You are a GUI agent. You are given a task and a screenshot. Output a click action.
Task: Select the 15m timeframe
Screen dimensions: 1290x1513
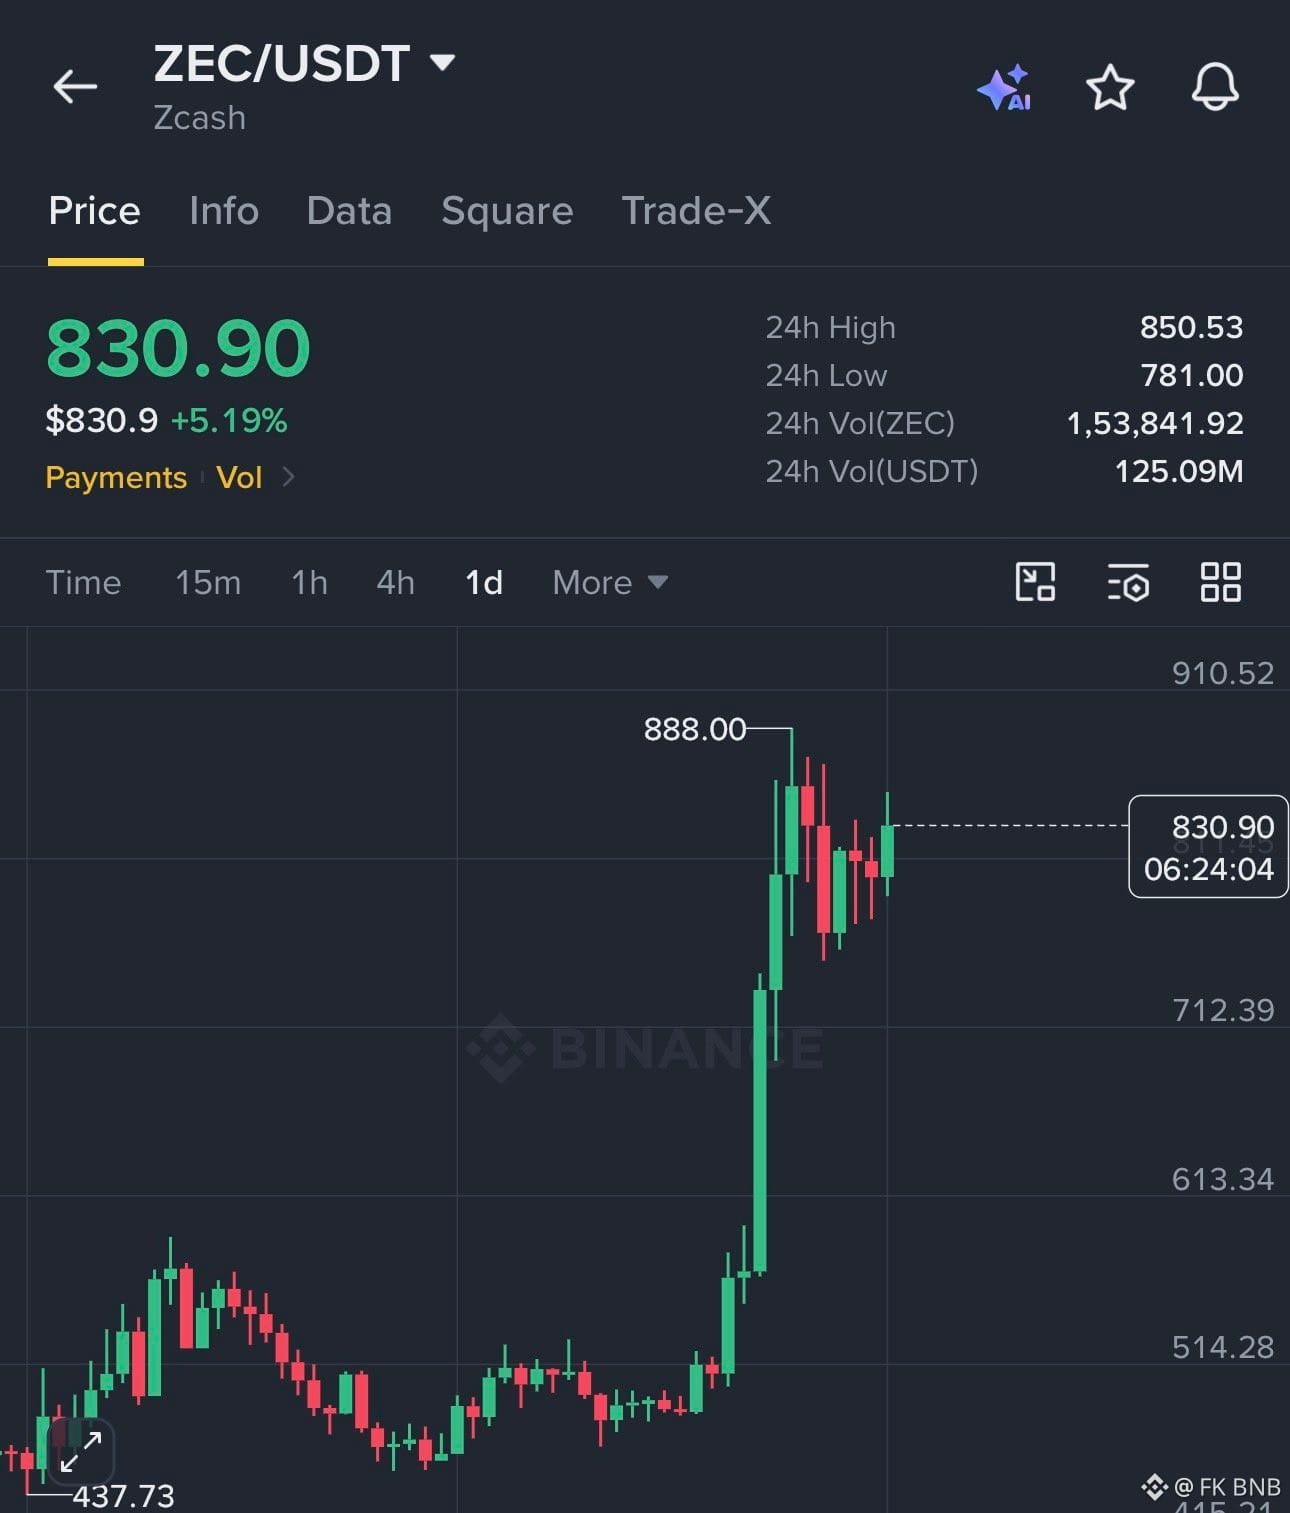(x=208, y=582)
